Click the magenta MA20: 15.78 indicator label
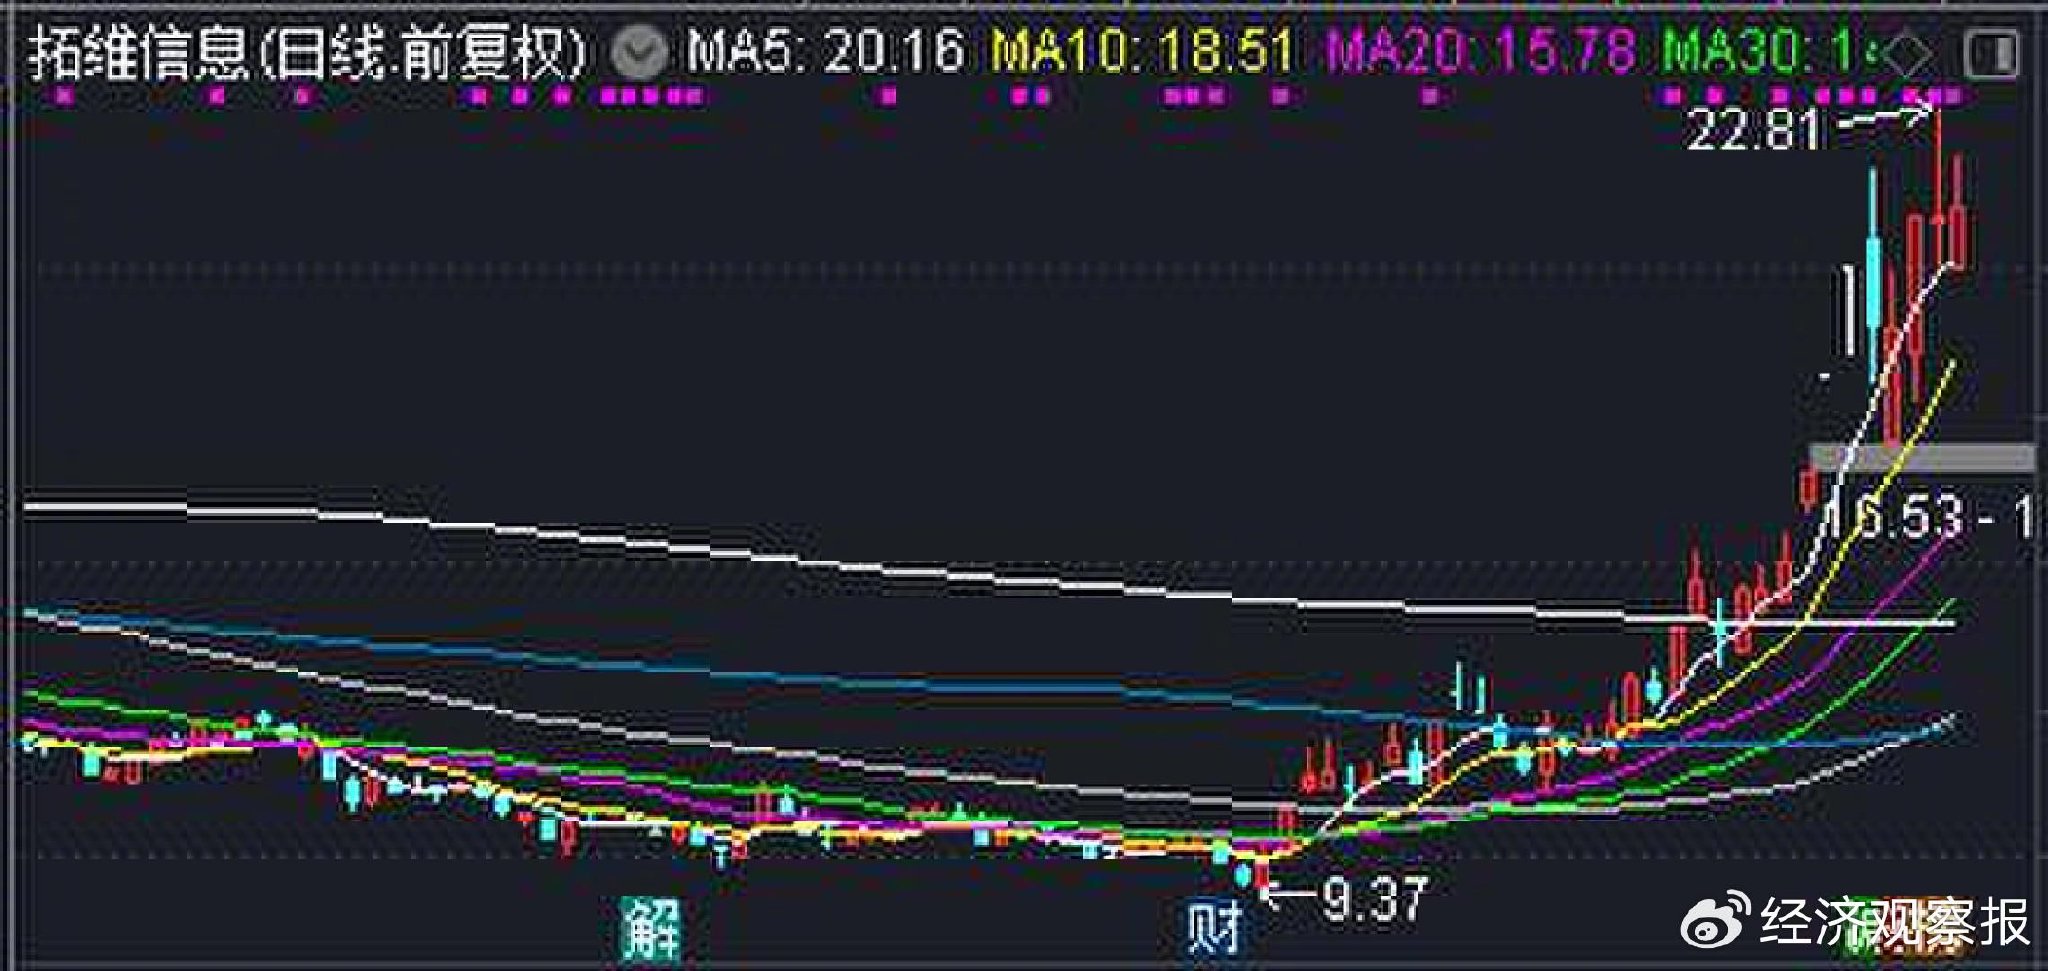The height and width of the screenshot is (971, 2048). 1486,52
